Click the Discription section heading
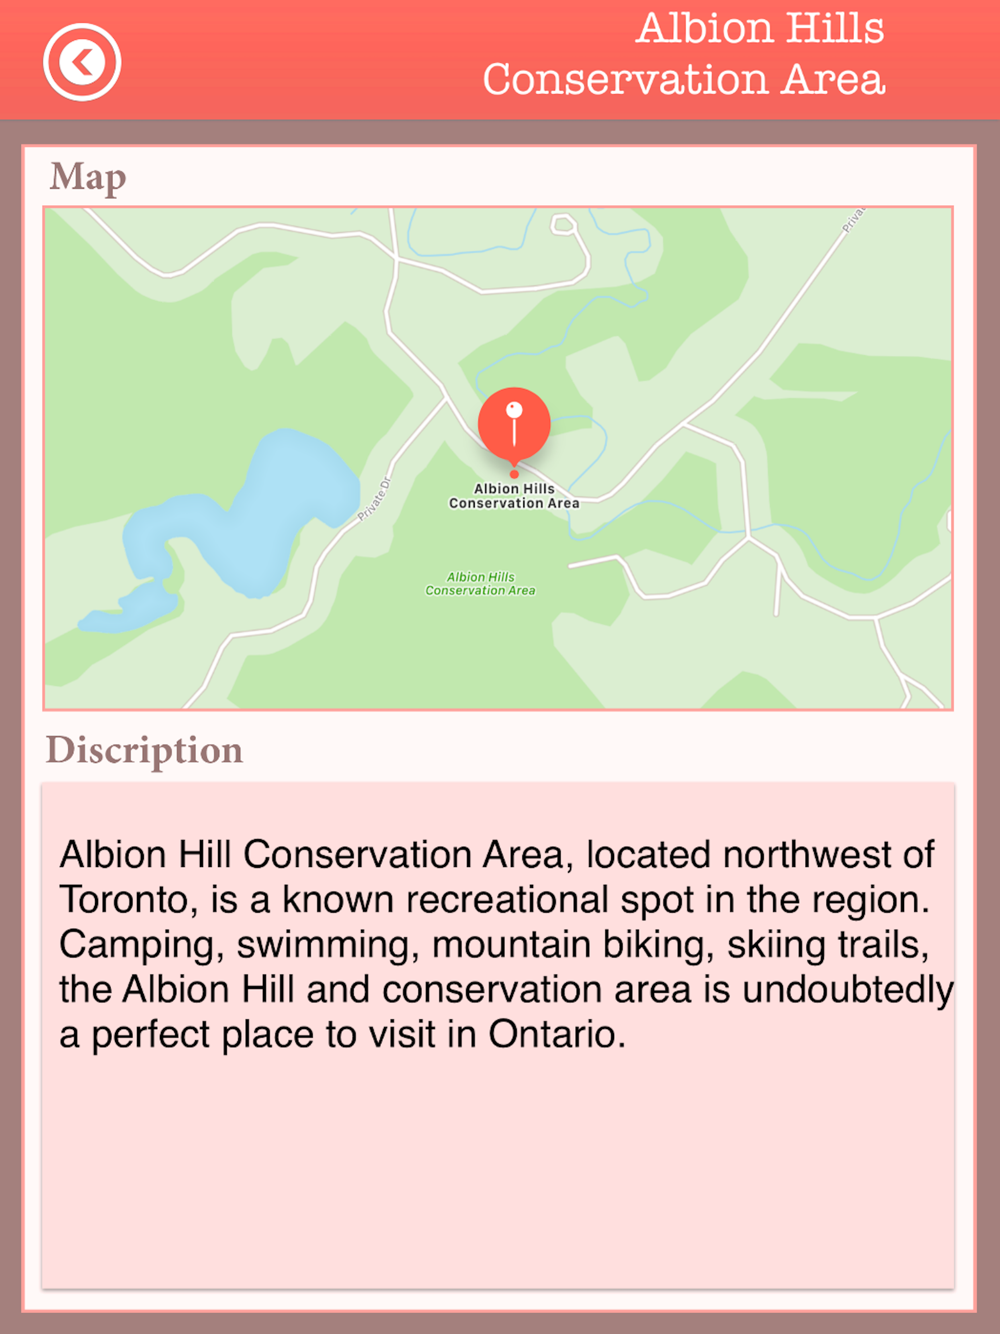The image size is (1000, 1334). pyautogui.click(x=144, y=750)
